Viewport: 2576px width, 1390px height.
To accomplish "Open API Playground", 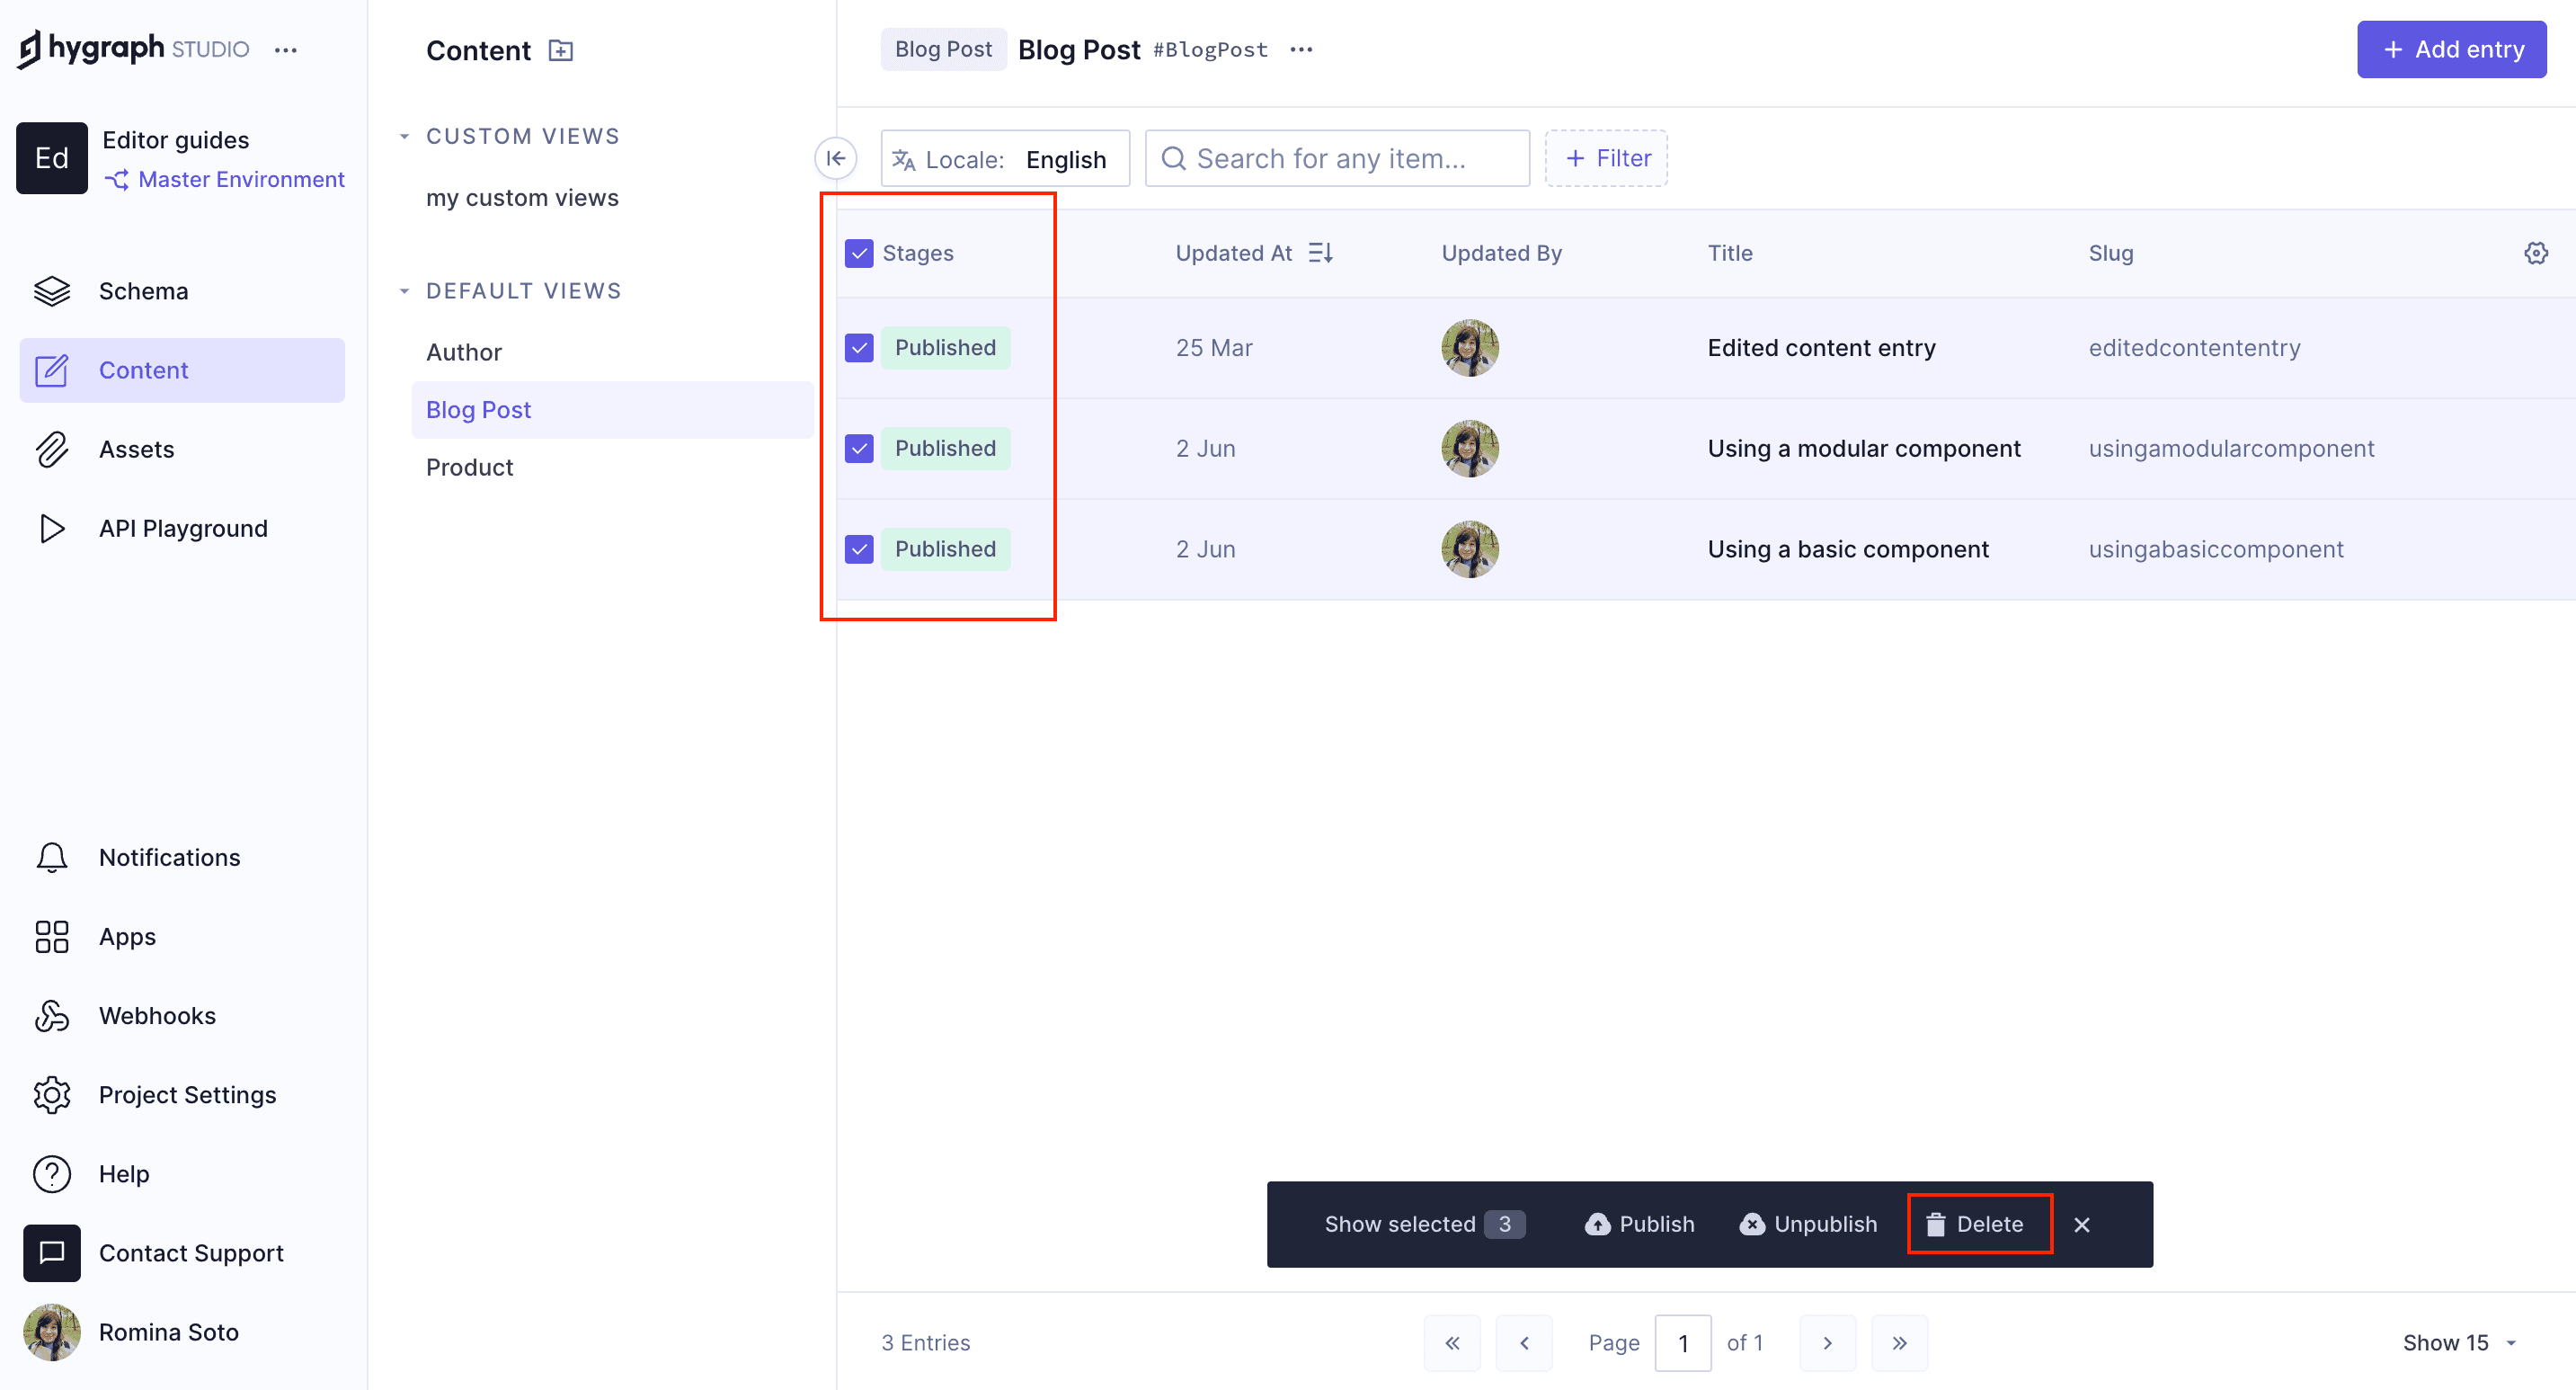I will (183, 528).
